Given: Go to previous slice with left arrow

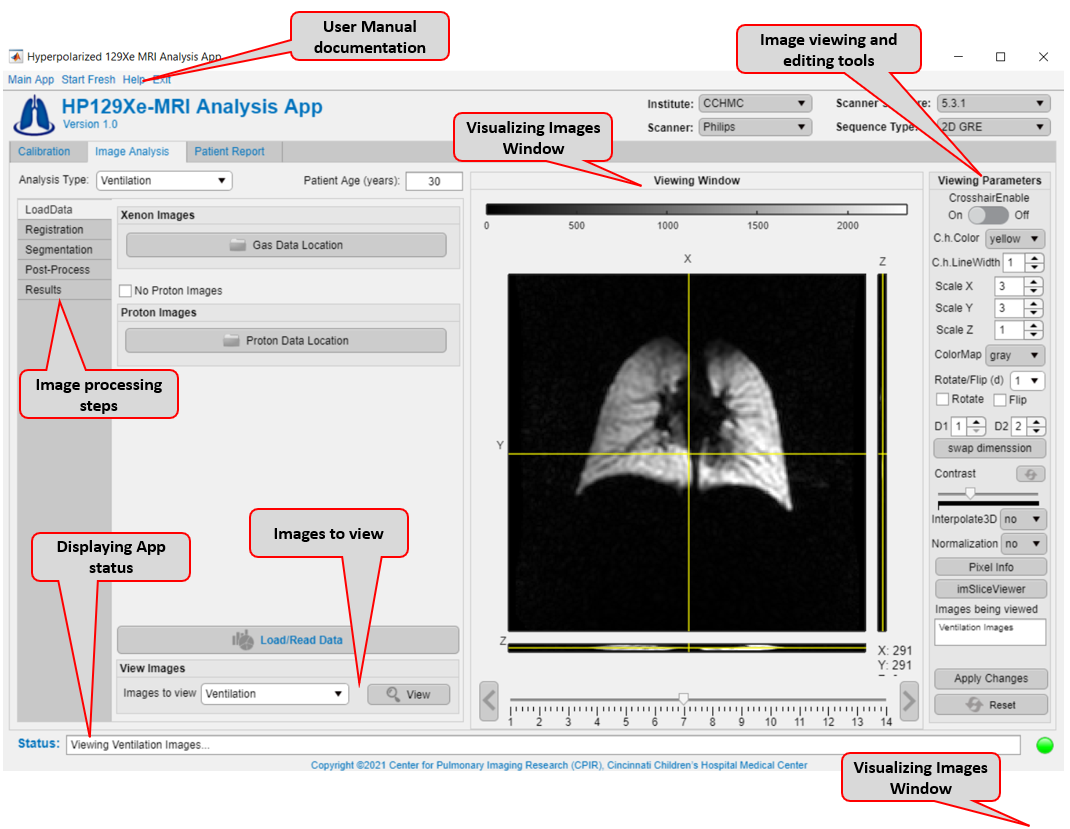Looking at the screenshot, I should 489,701.
